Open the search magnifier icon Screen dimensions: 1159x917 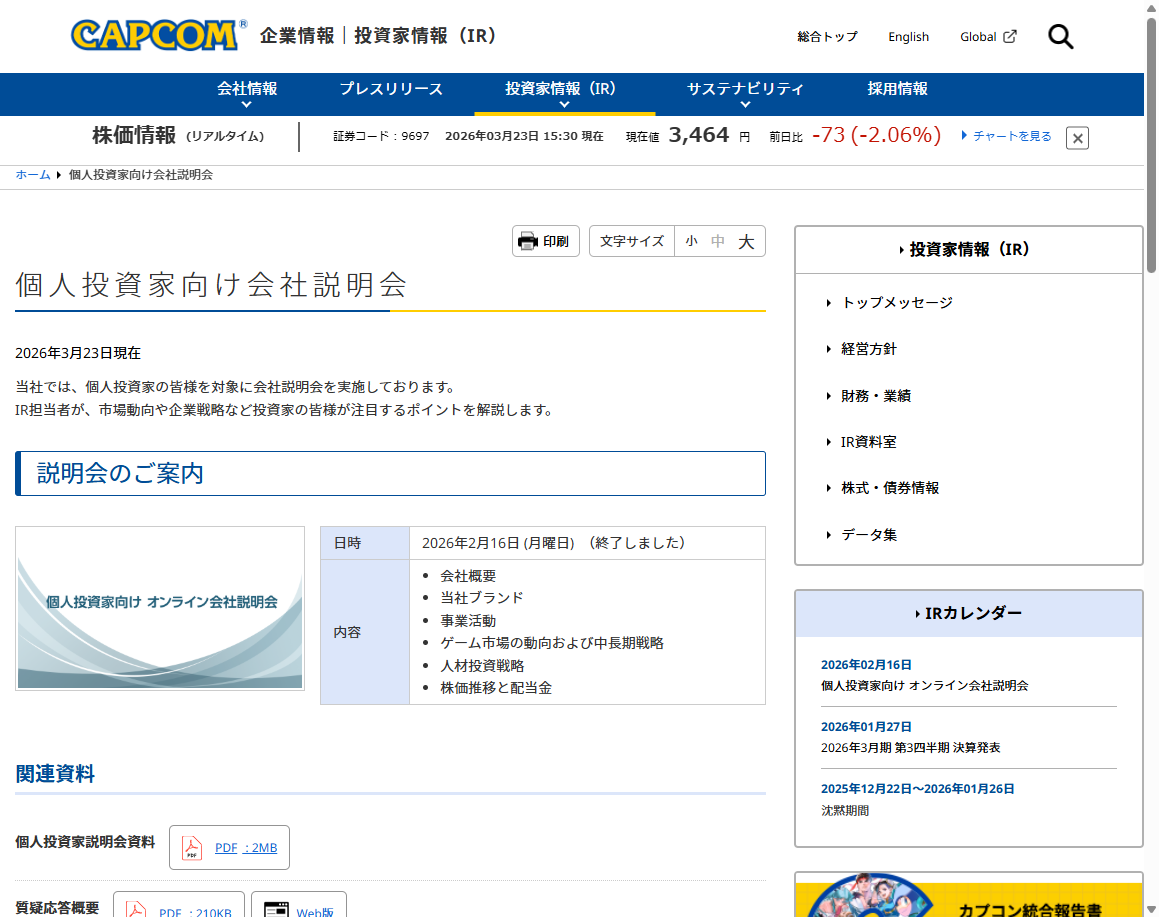point(1060,36)
